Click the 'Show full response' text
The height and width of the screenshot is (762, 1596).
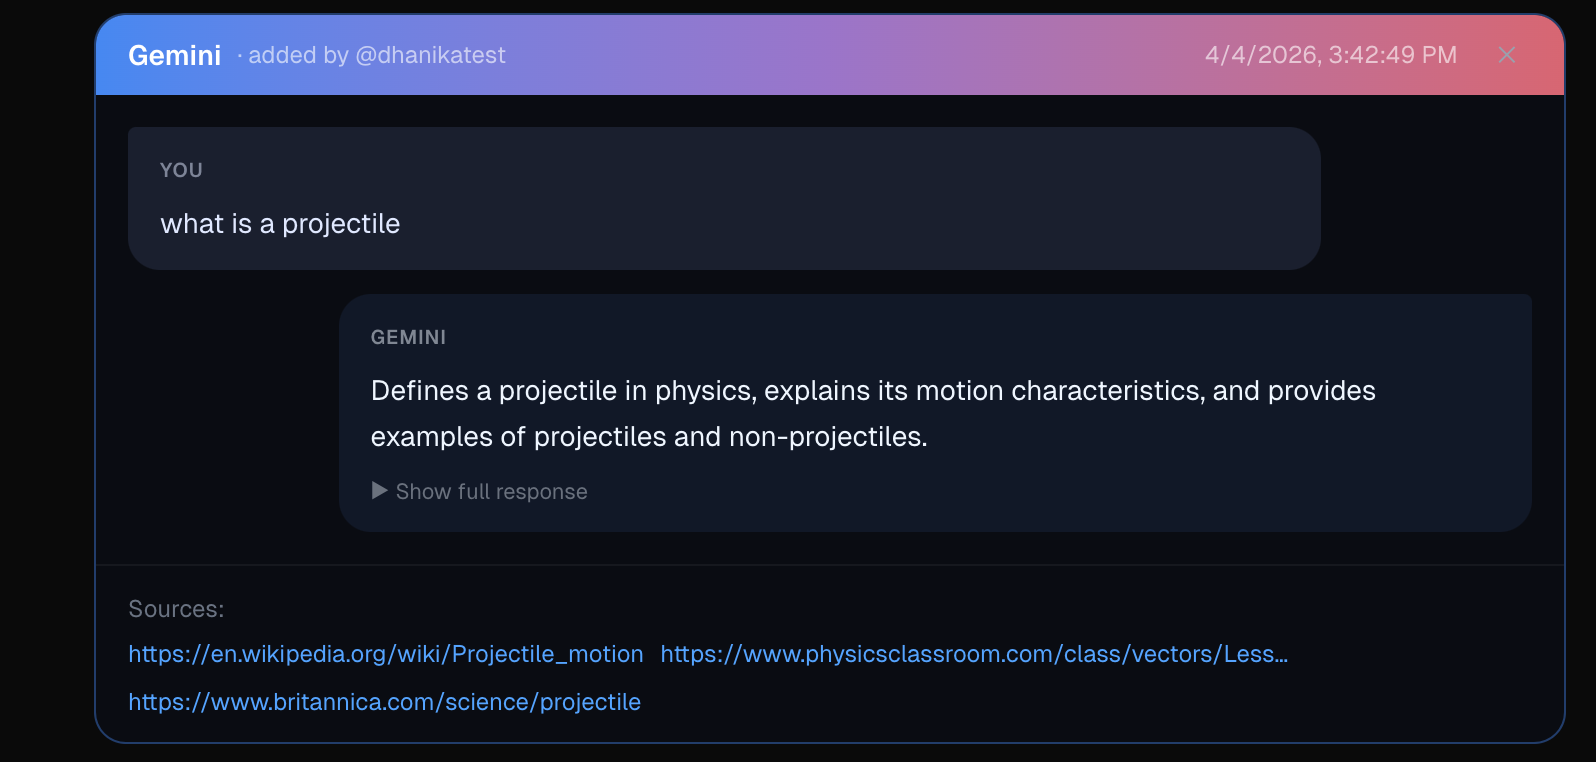[x=491, y=492]
